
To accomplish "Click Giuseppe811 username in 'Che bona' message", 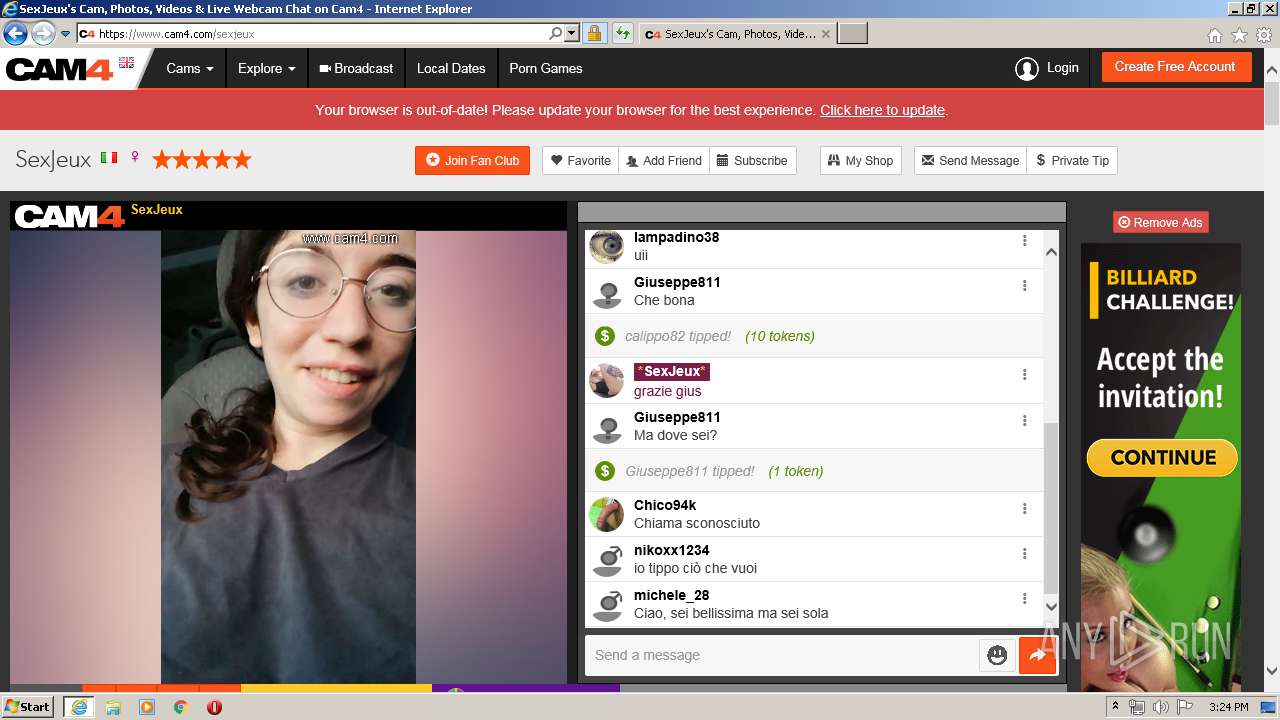I will (677, 282).
